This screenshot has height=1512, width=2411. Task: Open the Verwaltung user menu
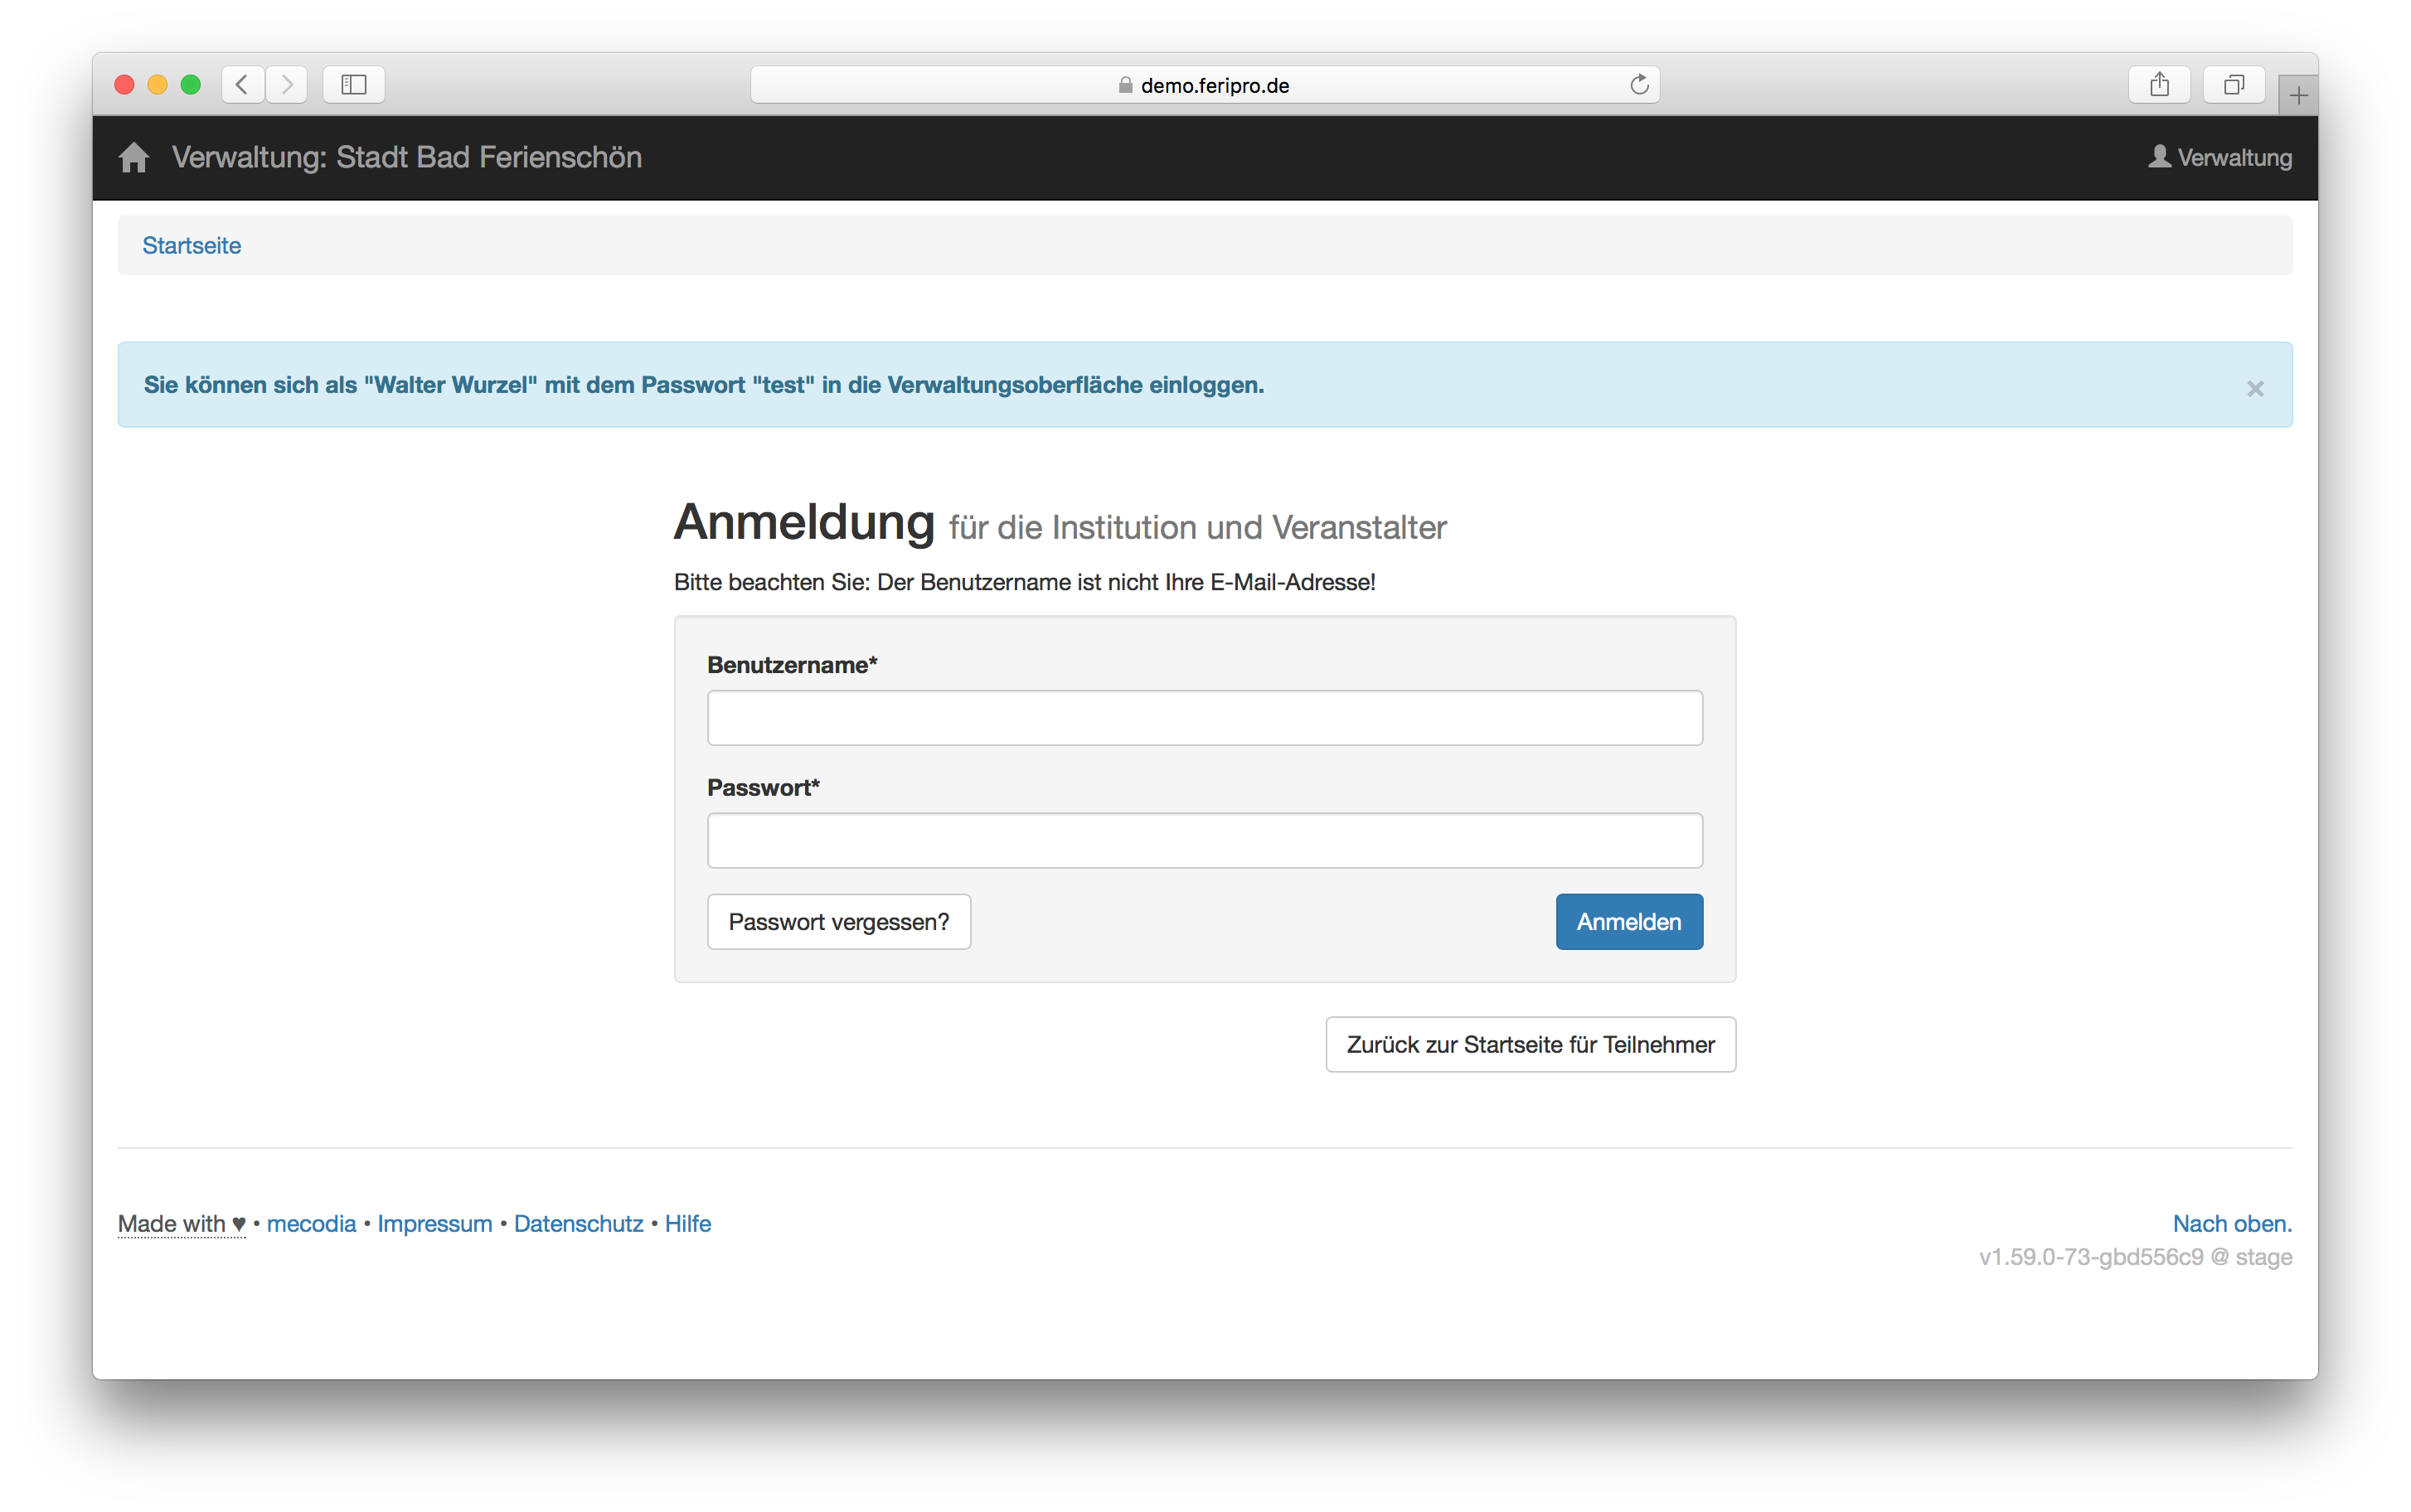pyautogui.click(x=2220, y=158)
